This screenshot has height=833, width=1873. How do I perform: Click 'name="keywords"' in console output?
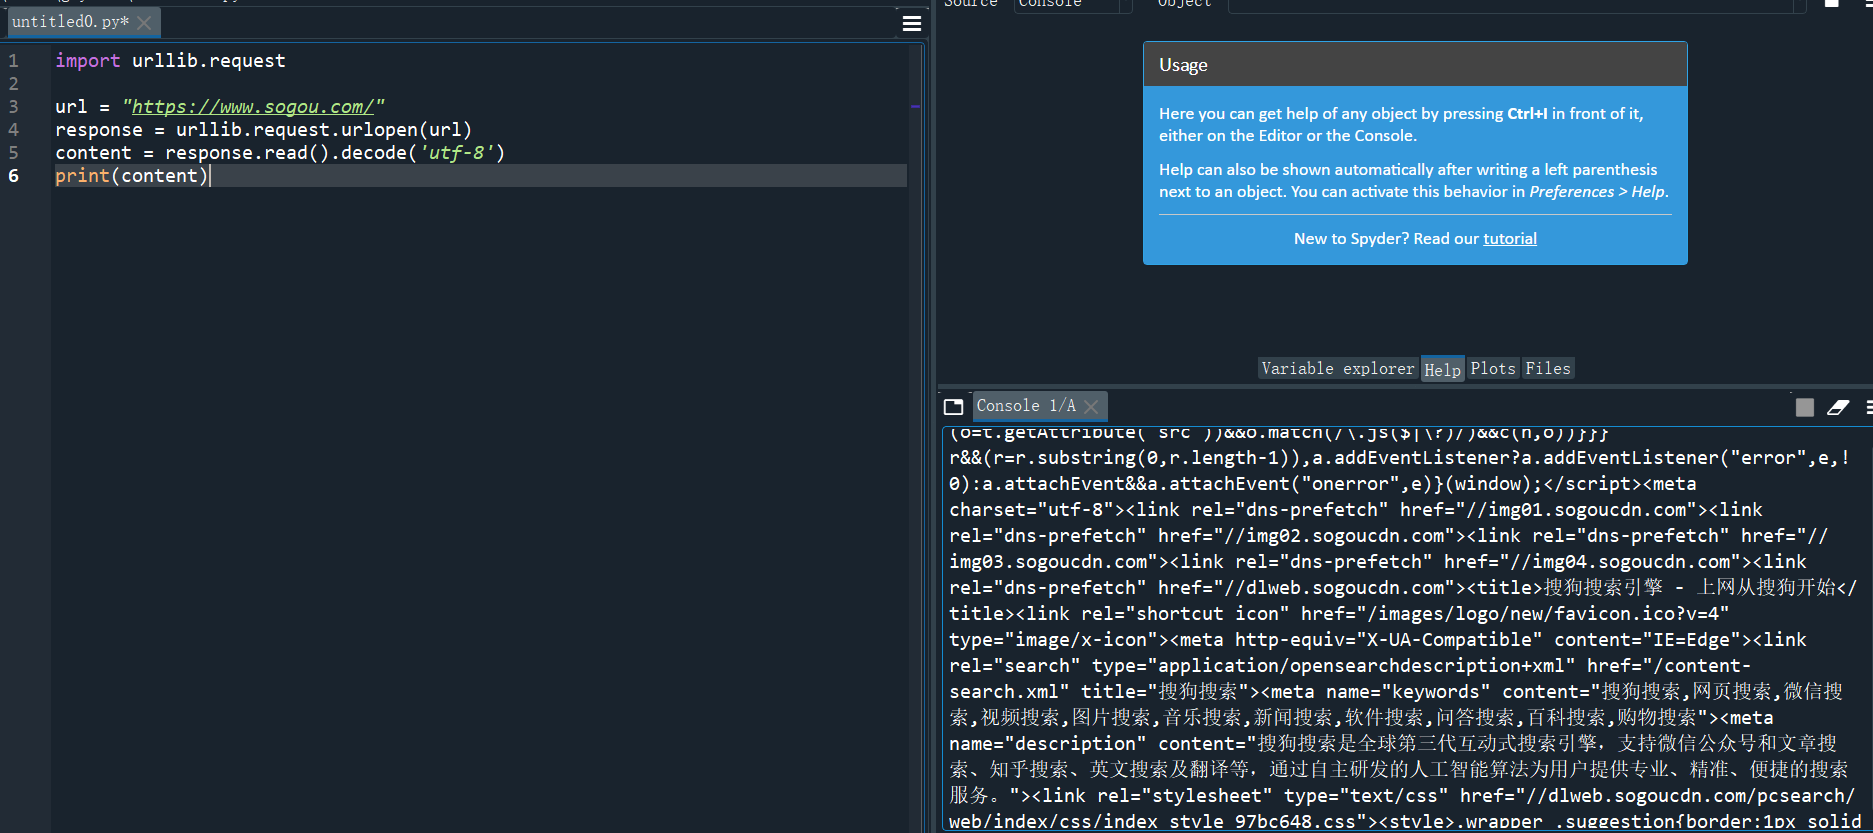(x=1408, y=692)
